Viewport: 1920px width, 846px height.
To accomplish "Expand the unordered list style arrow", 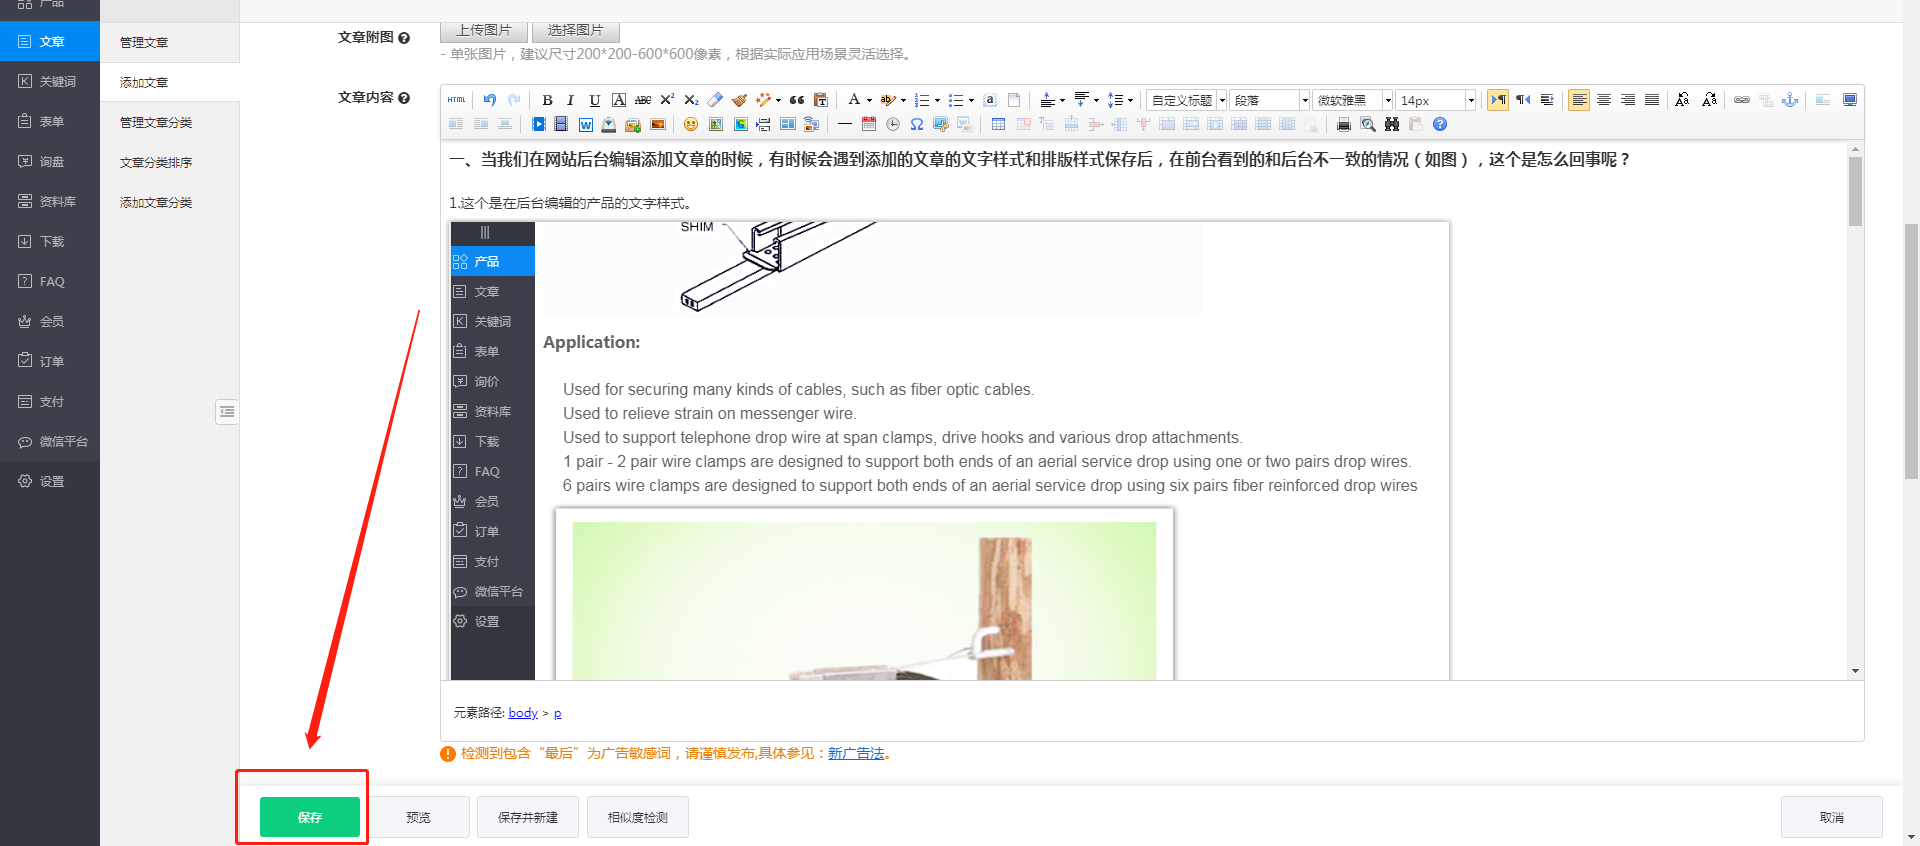I will coord(971,100).
